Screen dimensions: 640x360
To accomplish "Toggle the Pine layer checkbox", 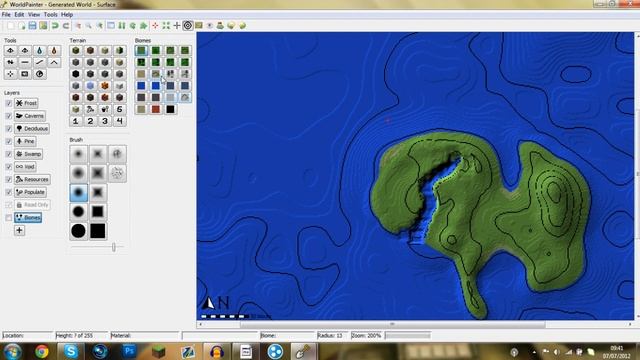I will [x=9, y=142].
